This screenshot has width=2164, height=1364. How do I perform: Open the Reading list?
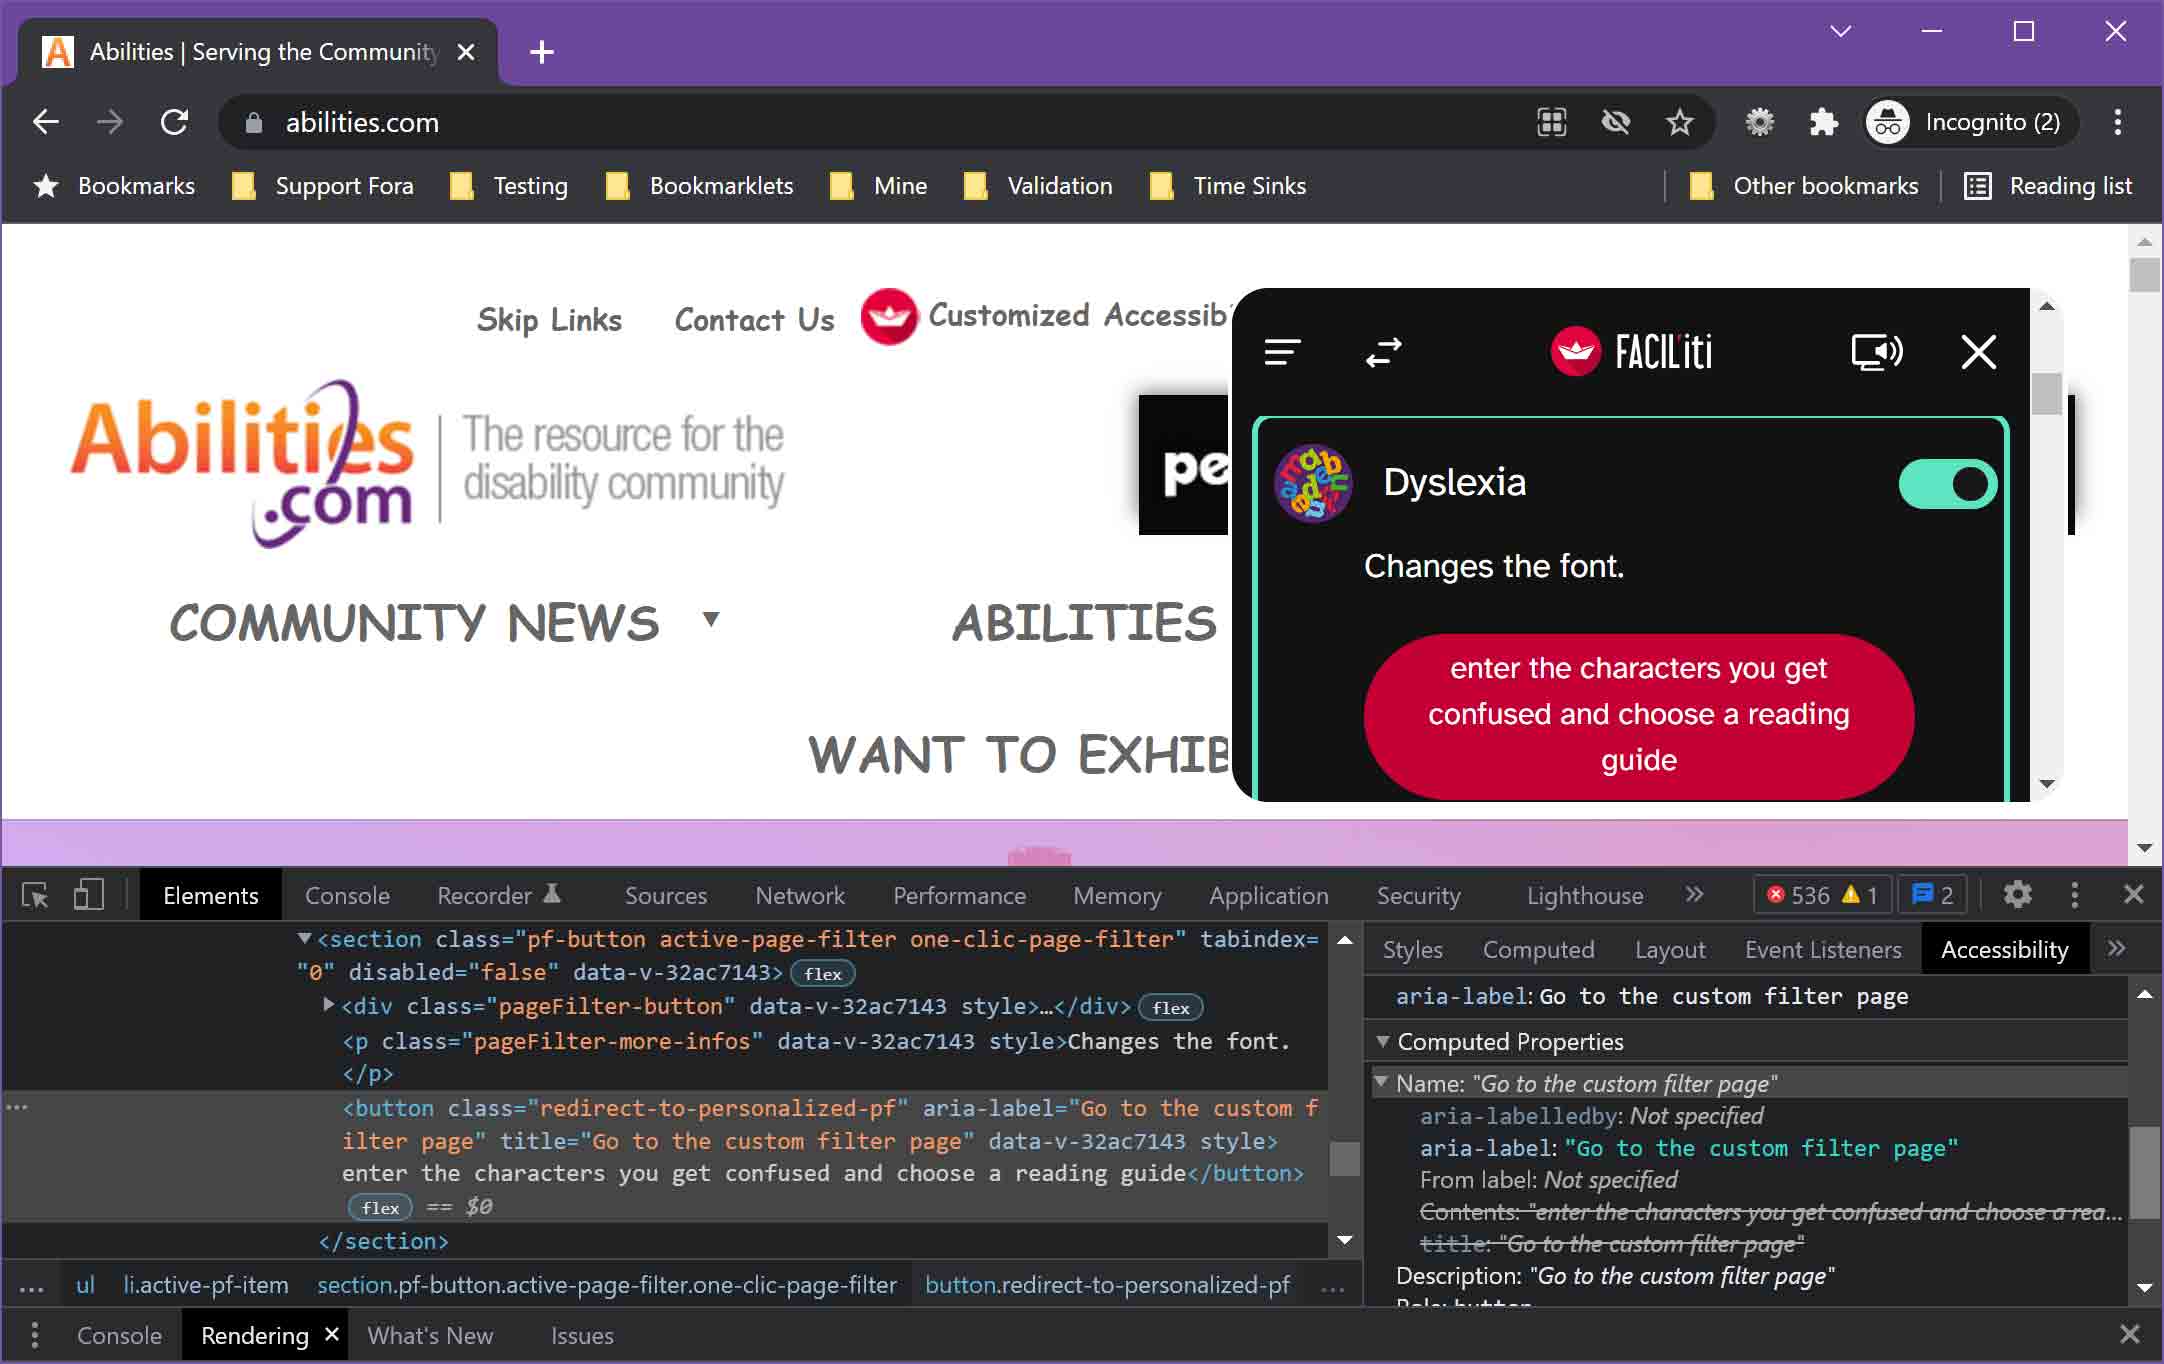2048,186
